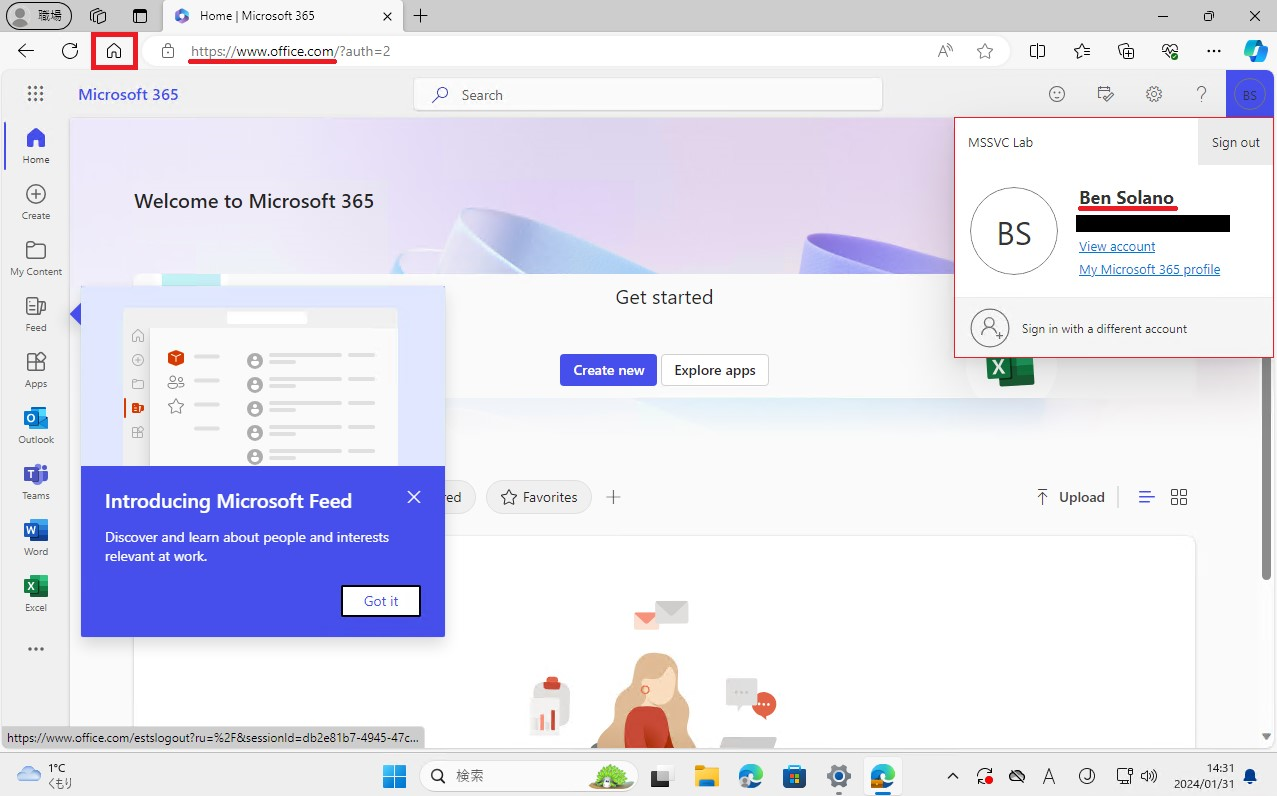Click the Microsoft 365 Search box
Image resolution: width=1277 pixels, height=796 pixels.
(648, 95)
